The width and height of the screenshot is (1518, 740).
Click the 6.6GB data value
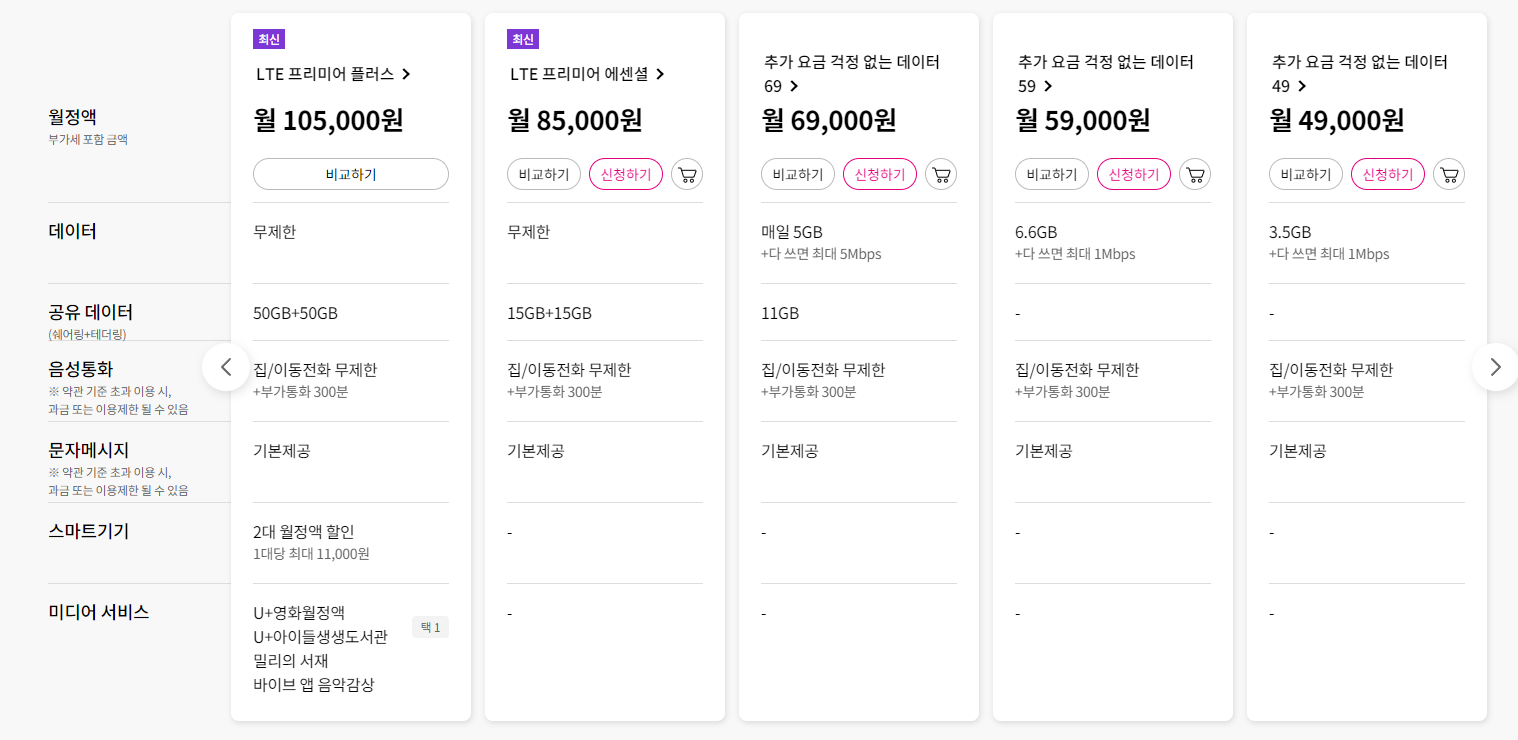click(x=1036, y=232)
